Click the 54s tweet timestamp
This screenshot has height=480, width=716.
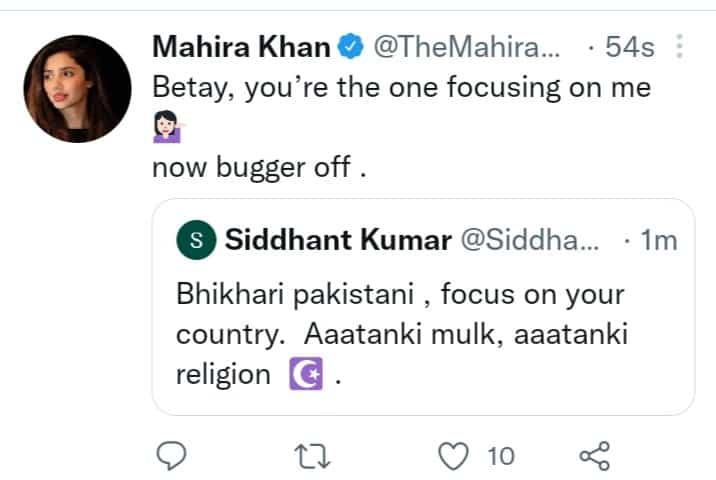coord(638,46)
